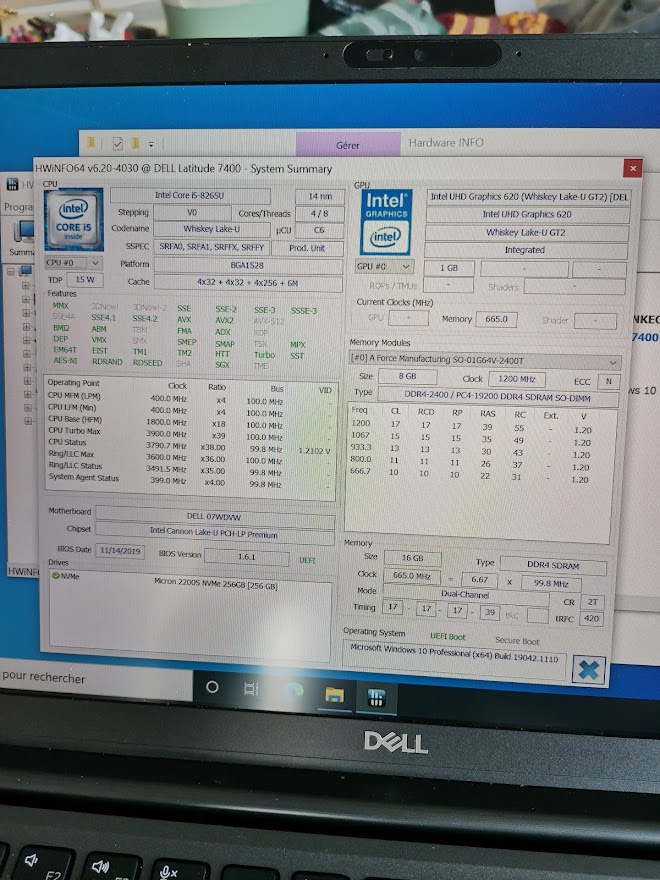Click the module clock '1200 MHz' field
This screenshot has width=660, height=880.
click(x=517, y=379)
